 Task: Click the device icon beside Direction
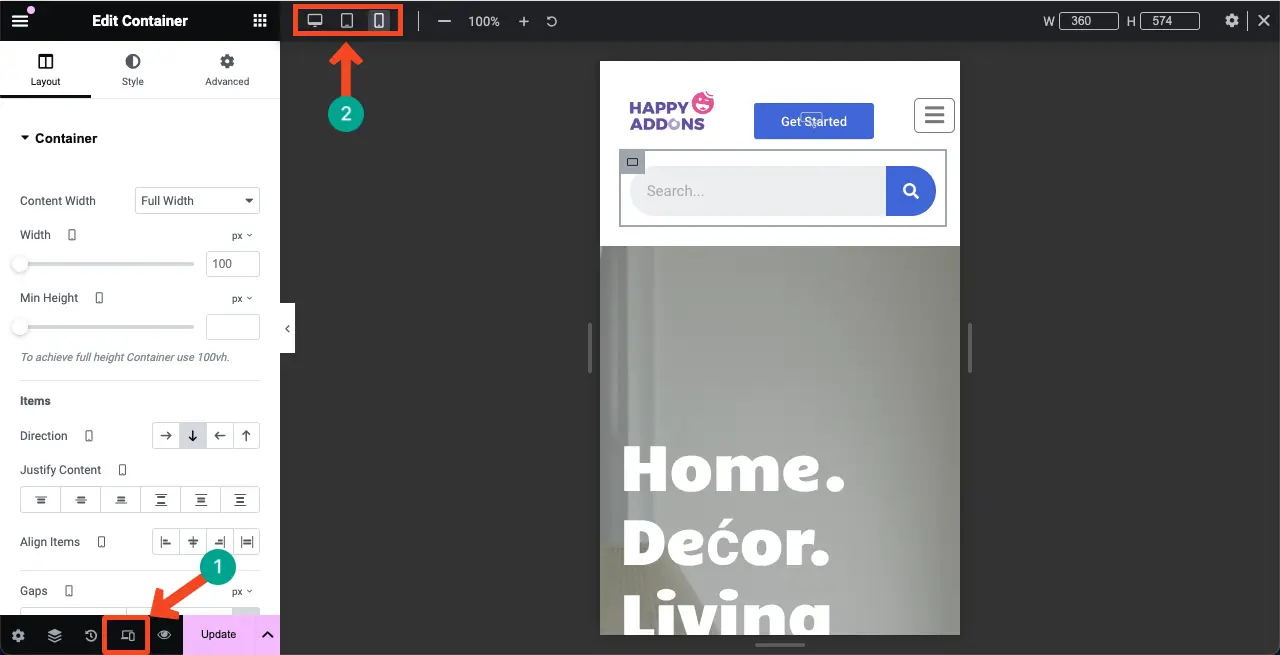[x=89, y=436]
